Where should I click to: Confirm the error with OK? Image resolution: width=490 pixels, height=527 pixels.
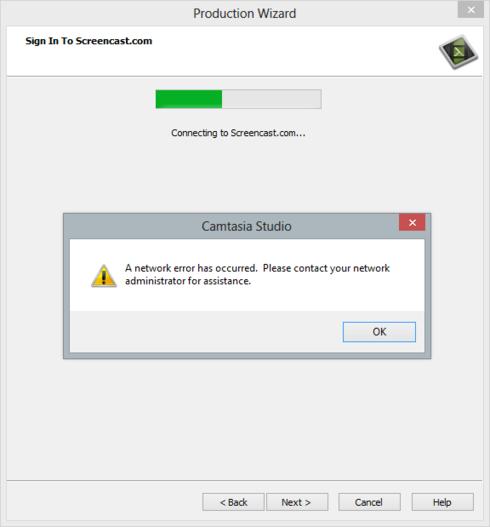click(x=379, y=332)
